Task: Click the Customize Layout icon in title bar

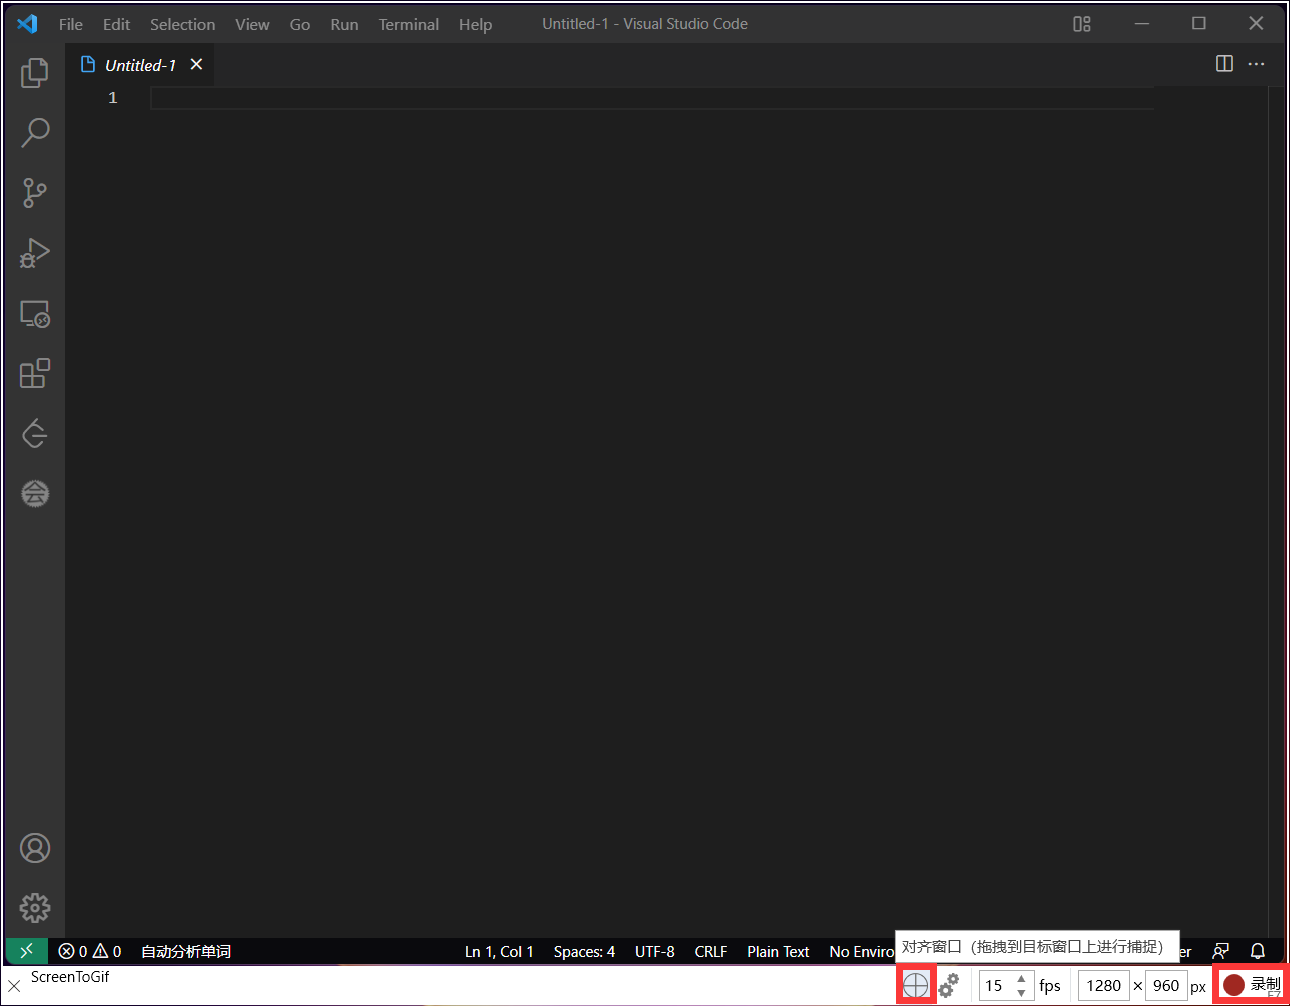Action: tap(1082, 24)
